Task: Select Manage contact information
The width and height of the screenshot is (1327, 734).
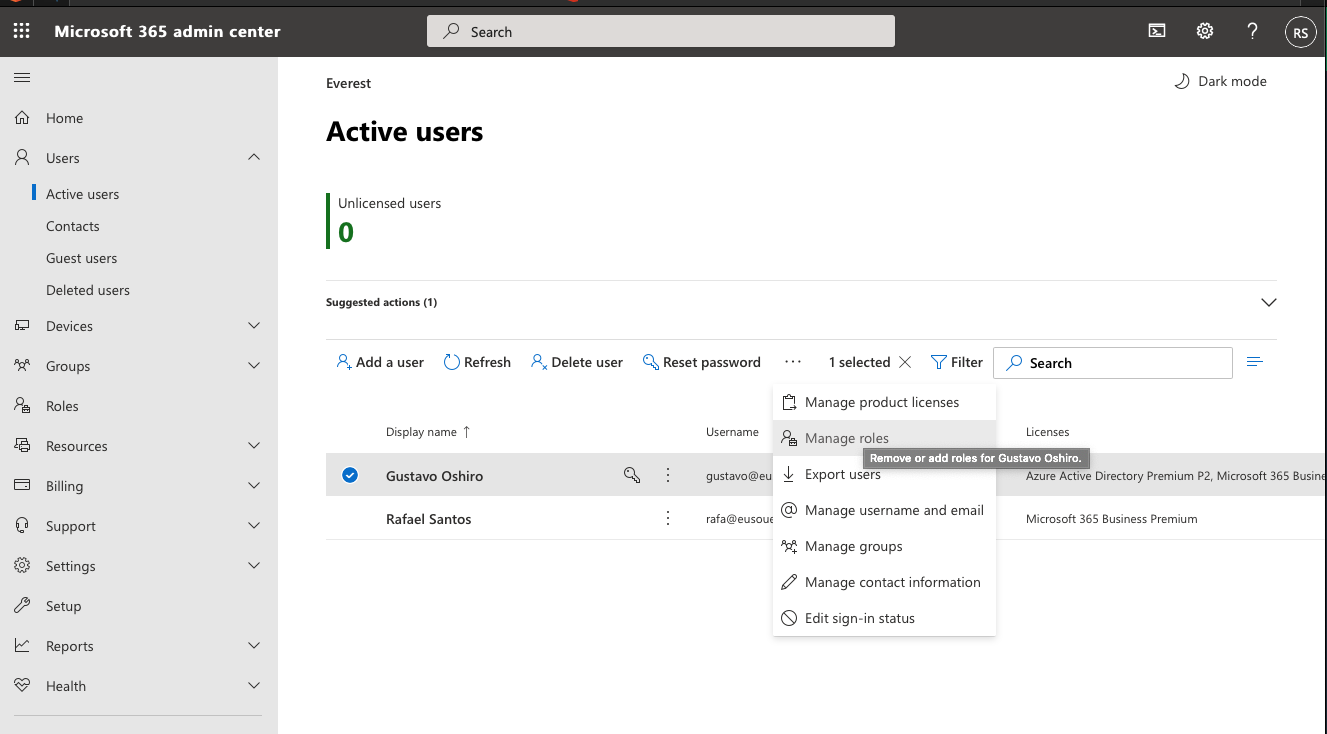Action: point(884,582)
